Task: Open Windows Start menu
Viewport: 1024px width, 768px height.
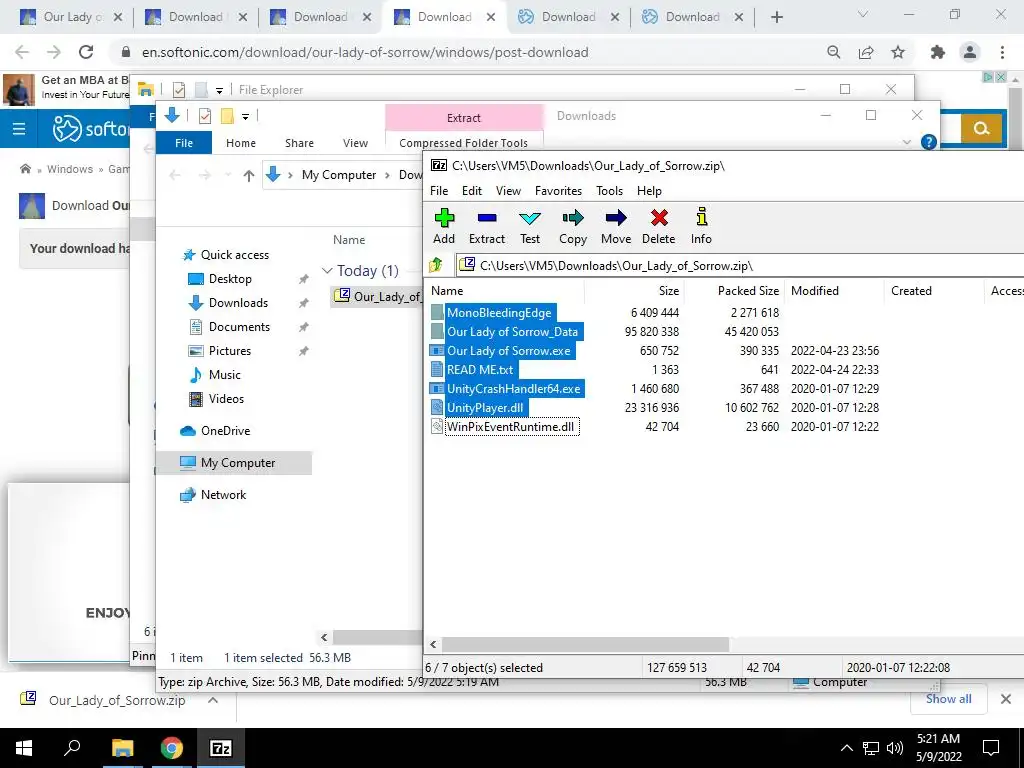Action: coord(24,748)
